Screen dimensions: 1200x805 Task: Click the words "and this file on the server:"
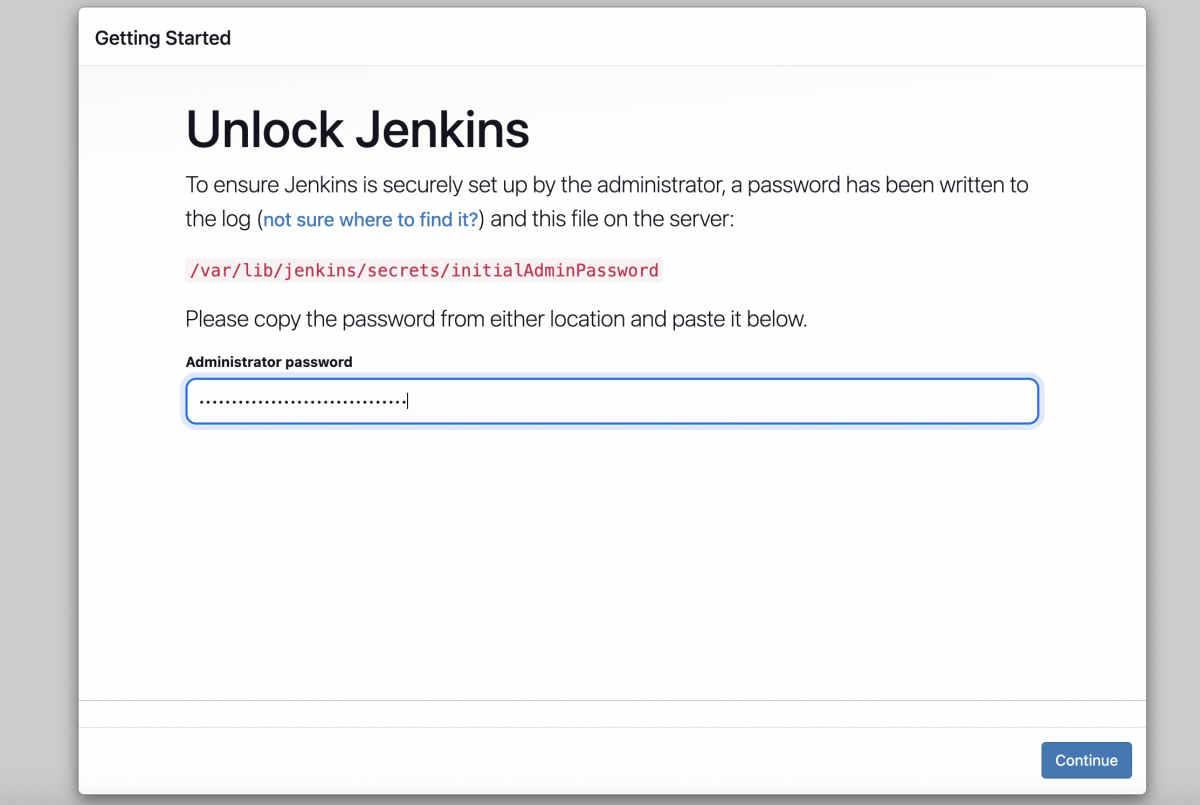(x=612, y=219)
